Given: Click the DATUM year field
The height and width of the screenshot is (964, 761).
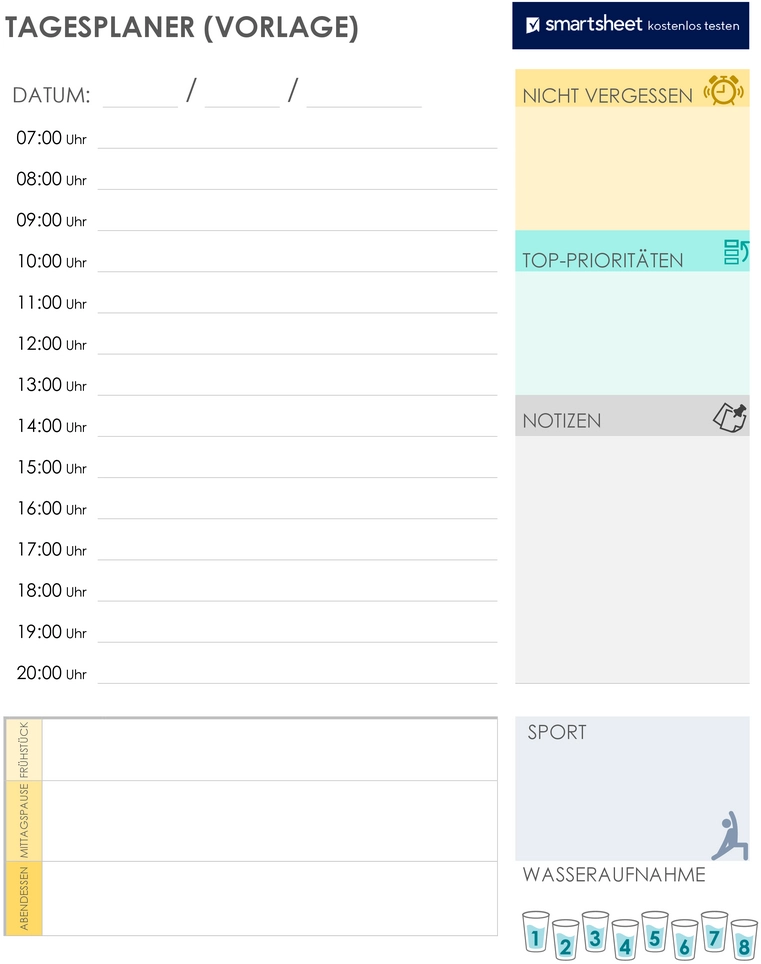Looking at the screenshot, I should pyautogui.click(x=364, y=94).
